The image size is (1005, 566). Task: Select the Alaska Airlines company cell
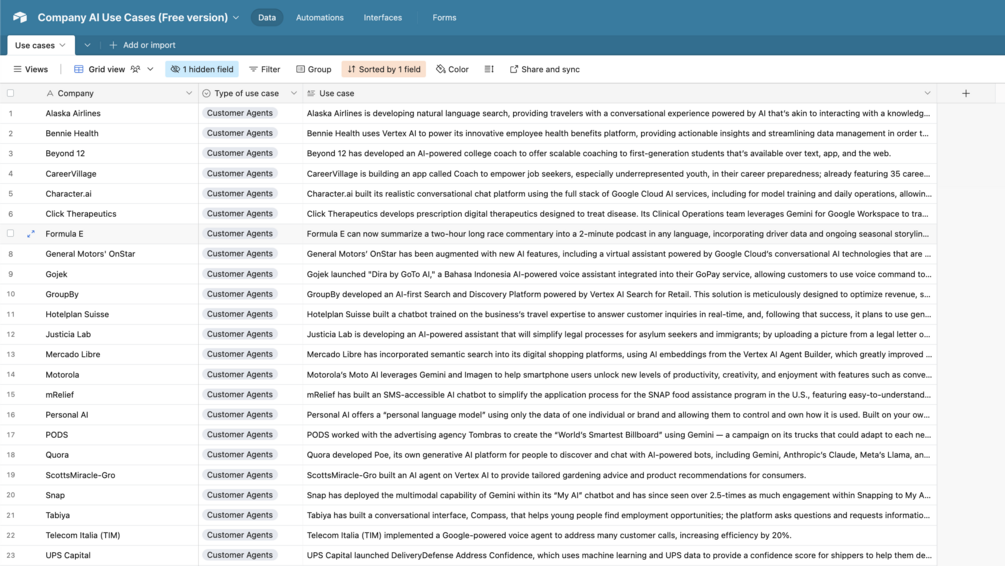pyautogui.click(x=119, y=113)
